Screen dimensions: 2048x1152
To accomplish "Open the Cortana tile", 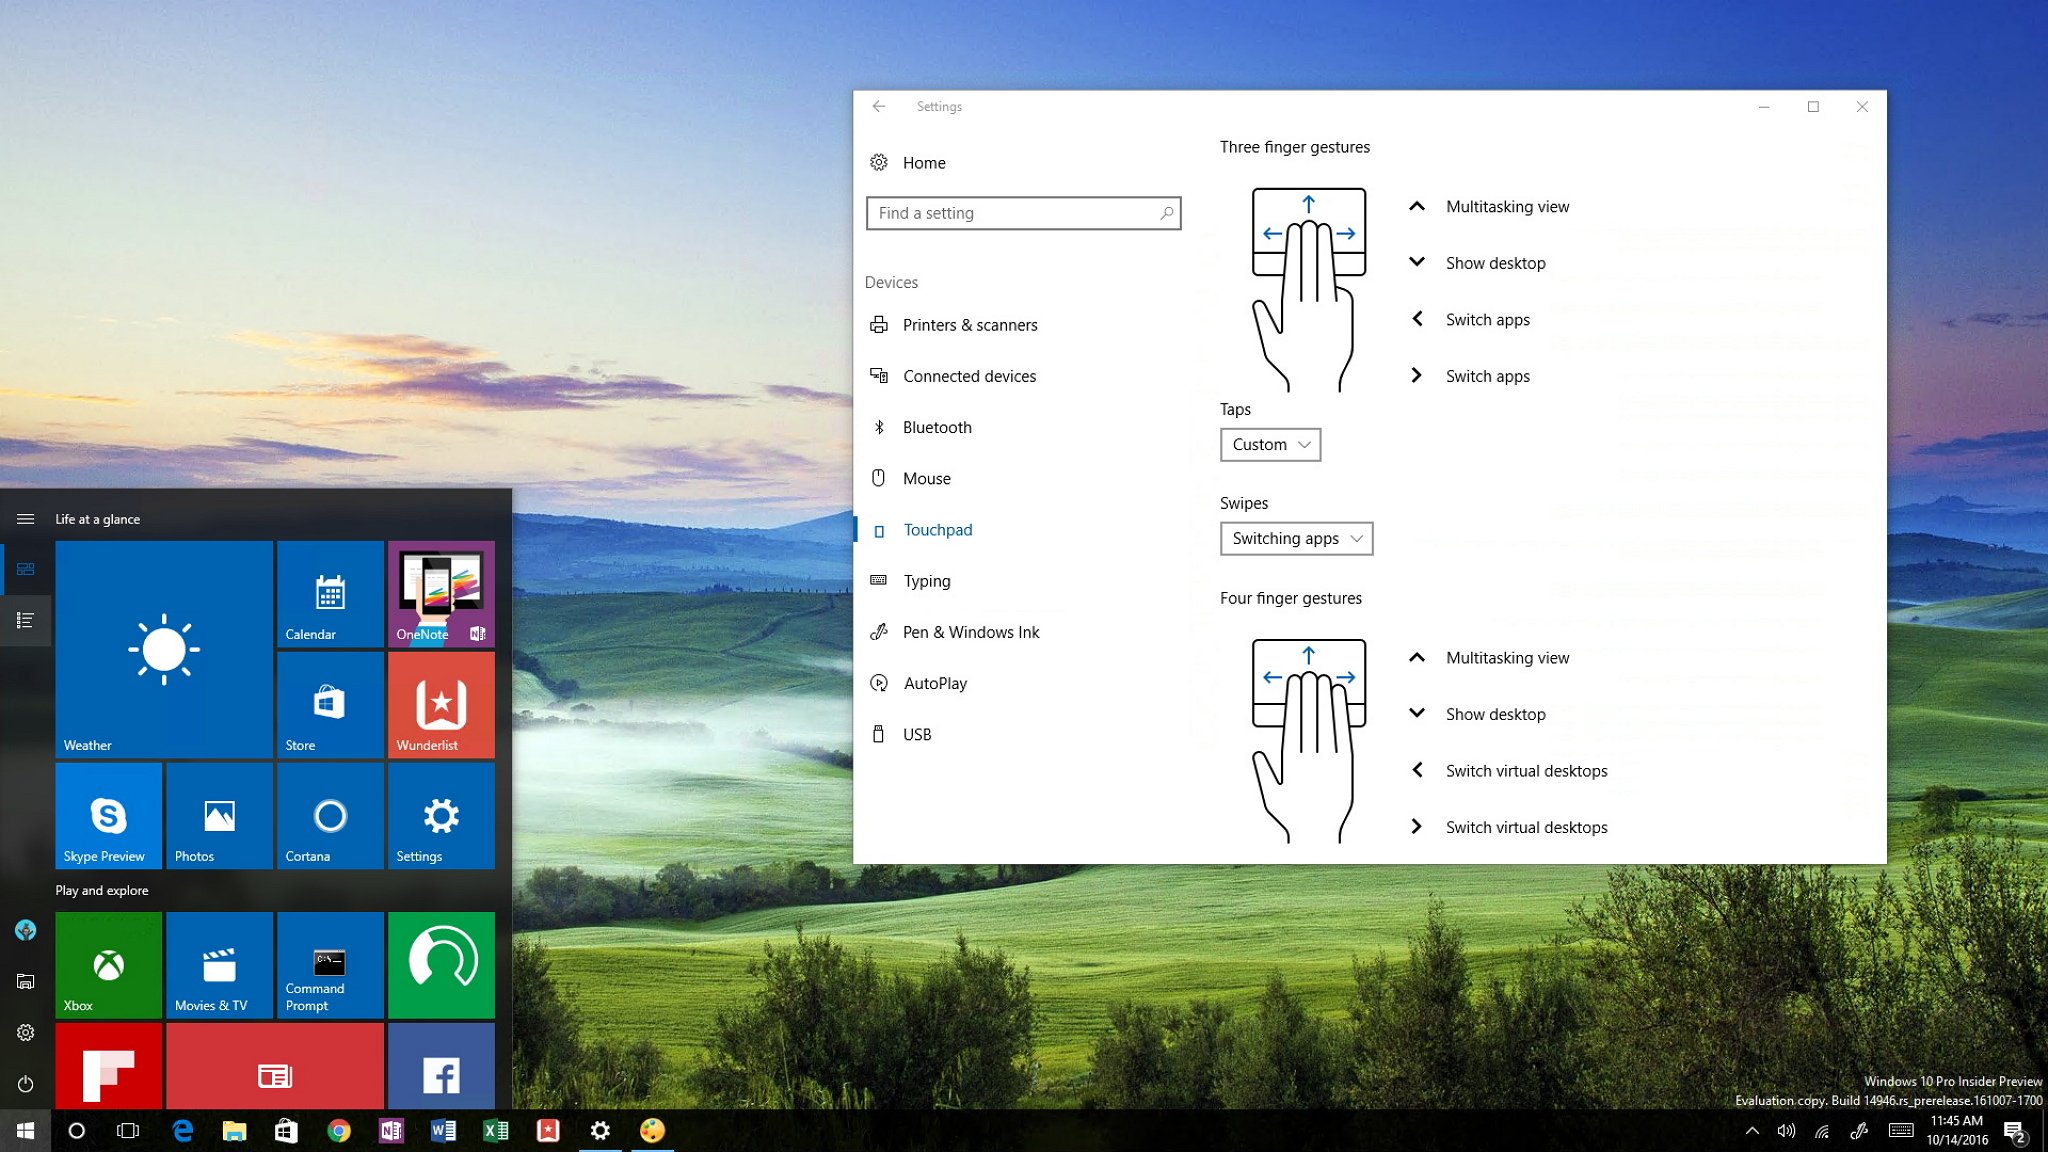I will 330,816.
